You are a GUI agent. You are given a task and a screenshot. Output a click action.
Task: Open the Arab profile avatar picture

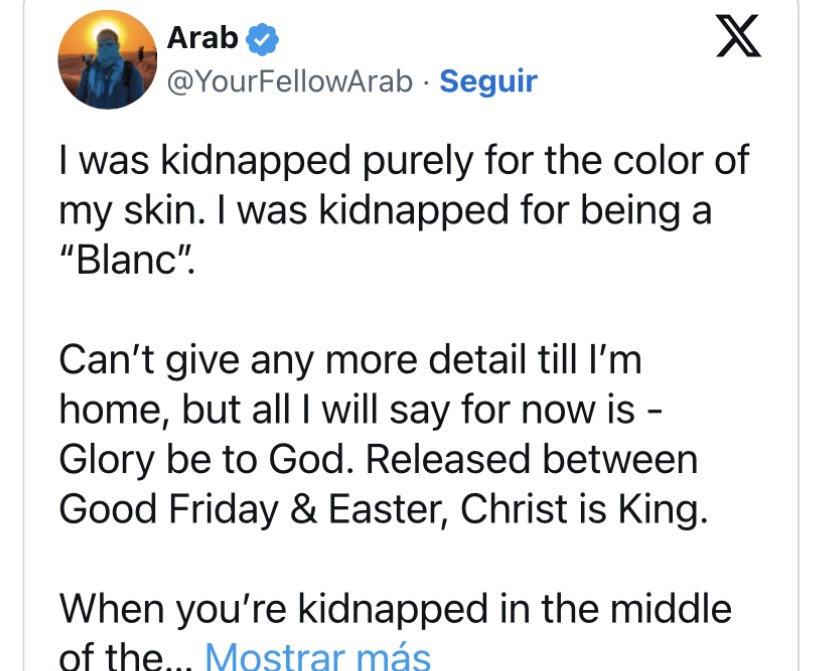(x=102, y=61)
